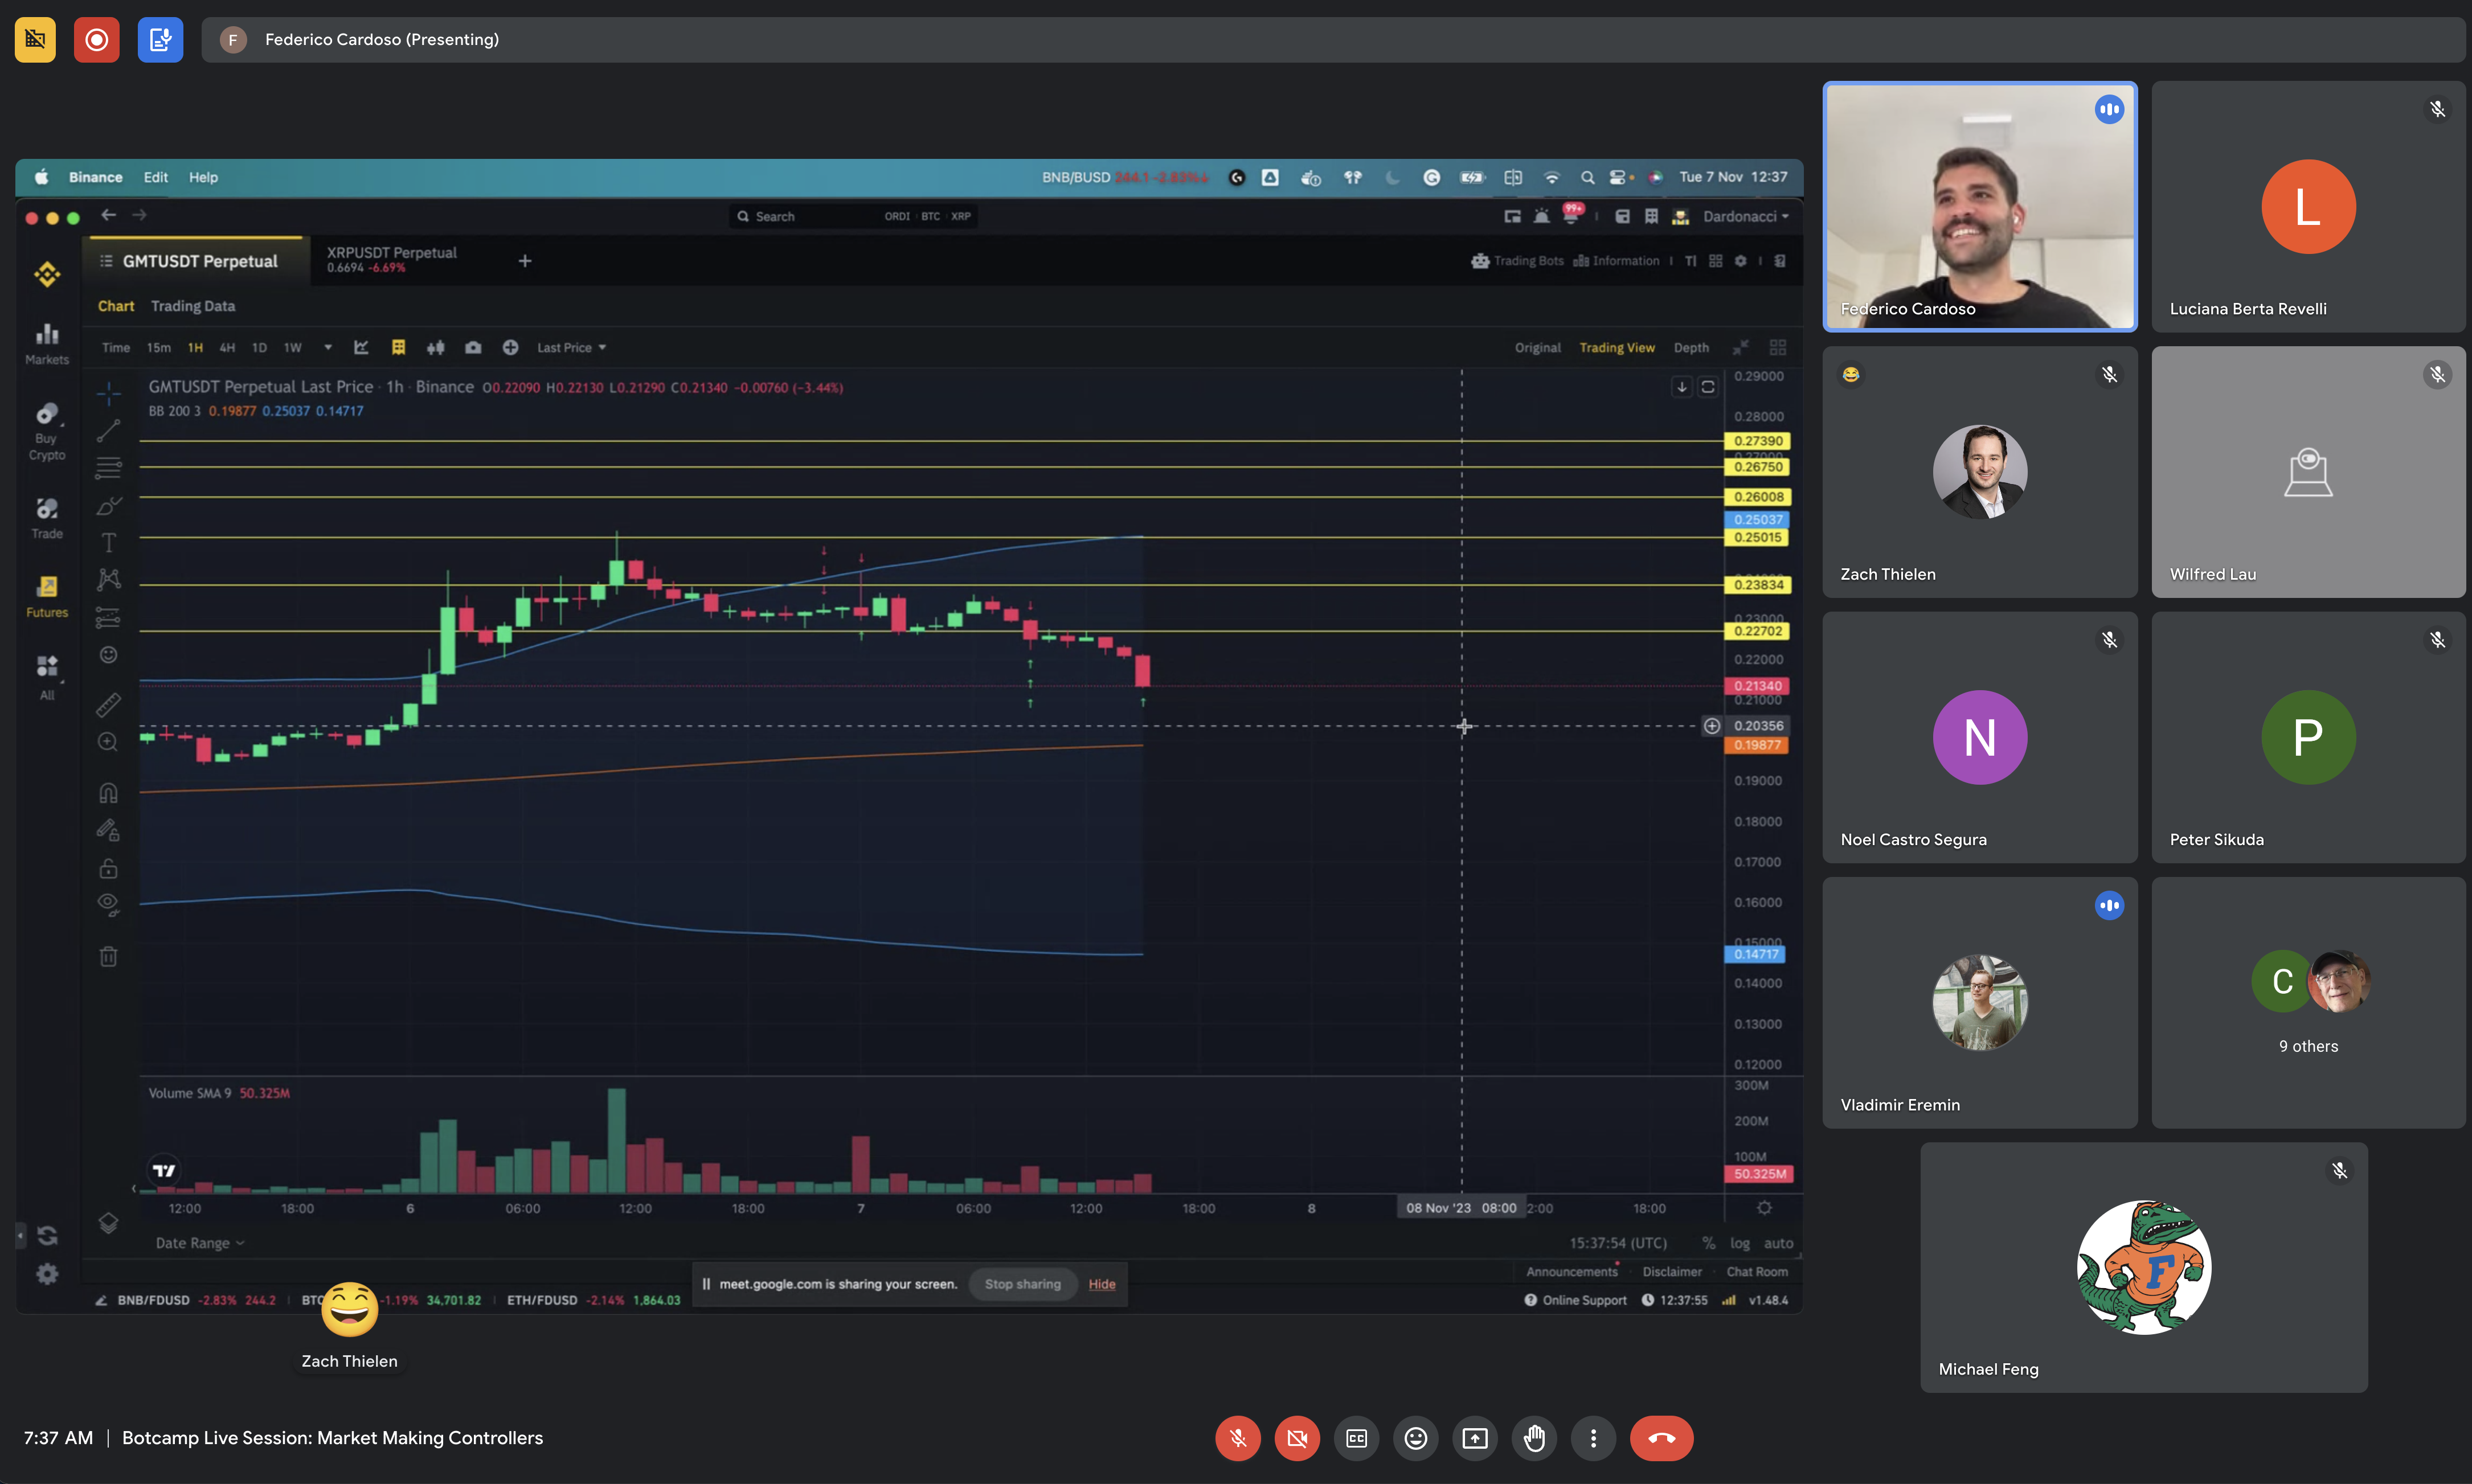This screenshot has width=2472, height=1484.
Task: Open more options three-dot menu
Action: tap(1593, 1438)
